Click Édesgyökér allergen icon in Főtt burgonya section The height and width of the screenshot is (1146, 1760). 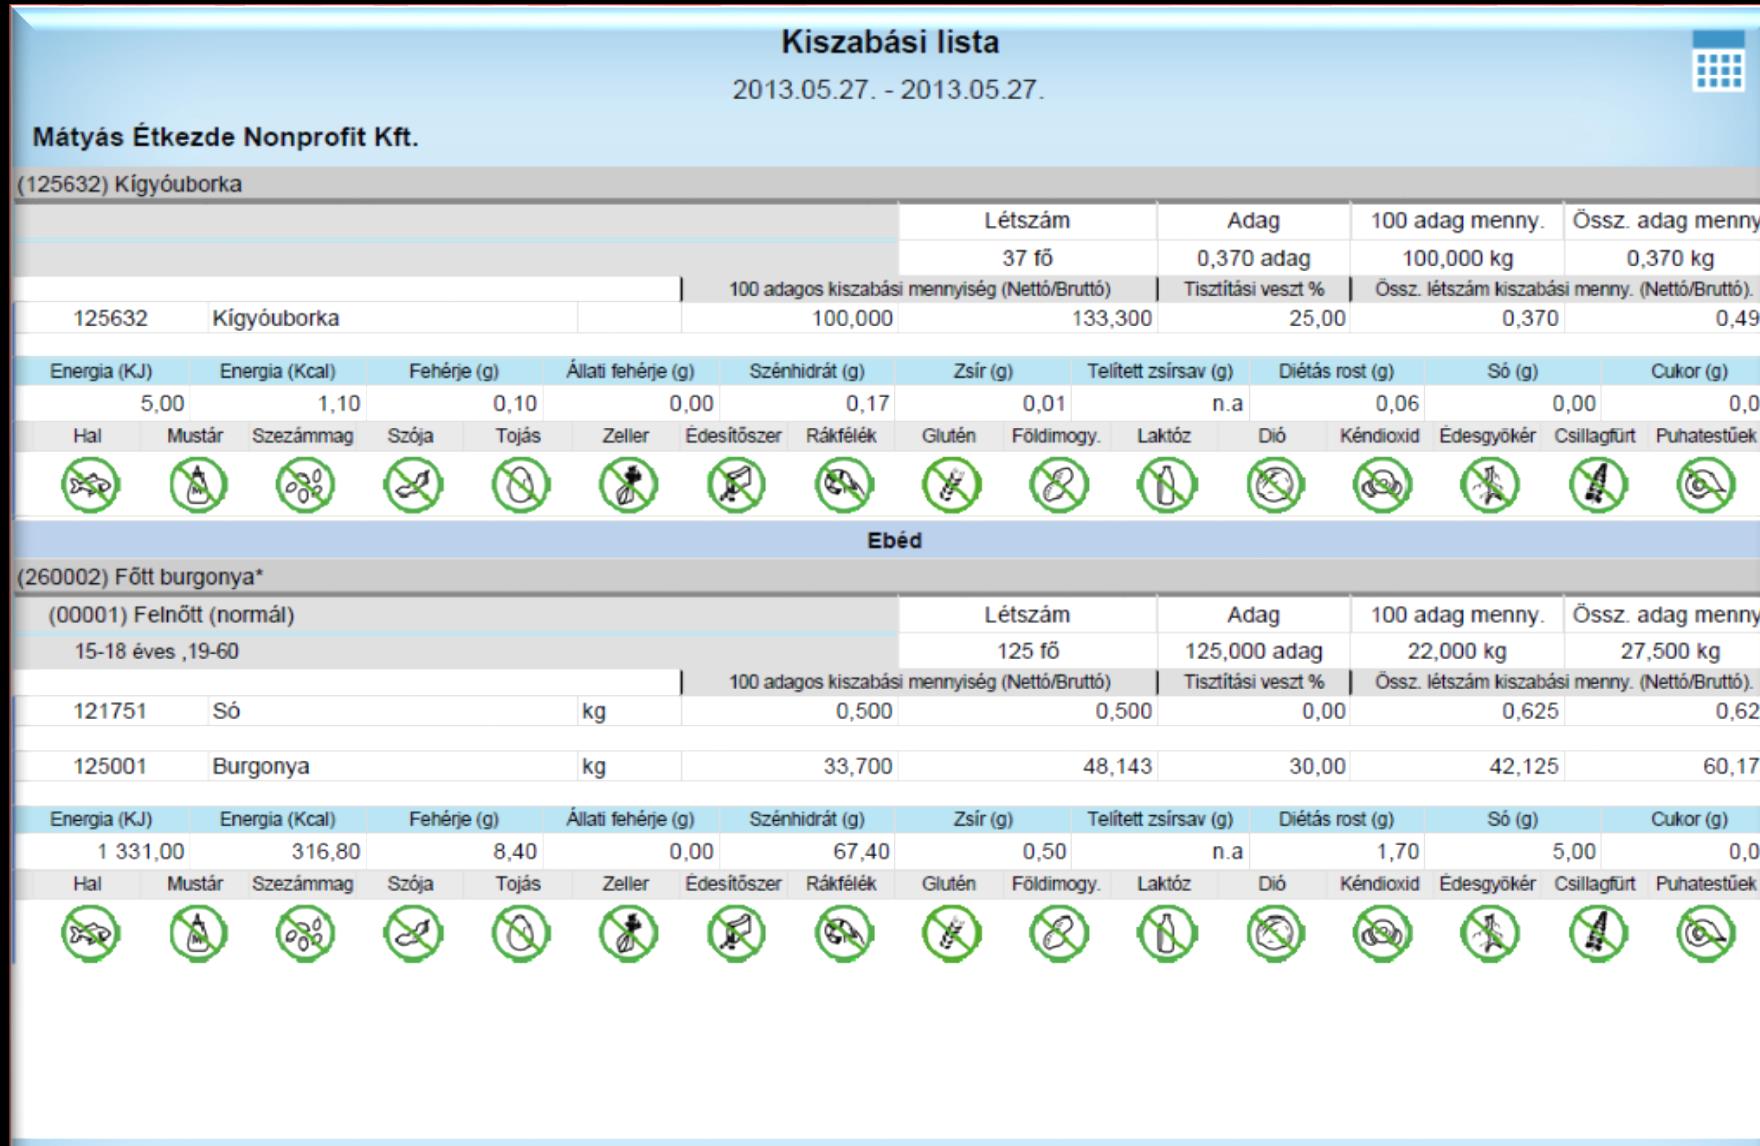coord(1490,934)
